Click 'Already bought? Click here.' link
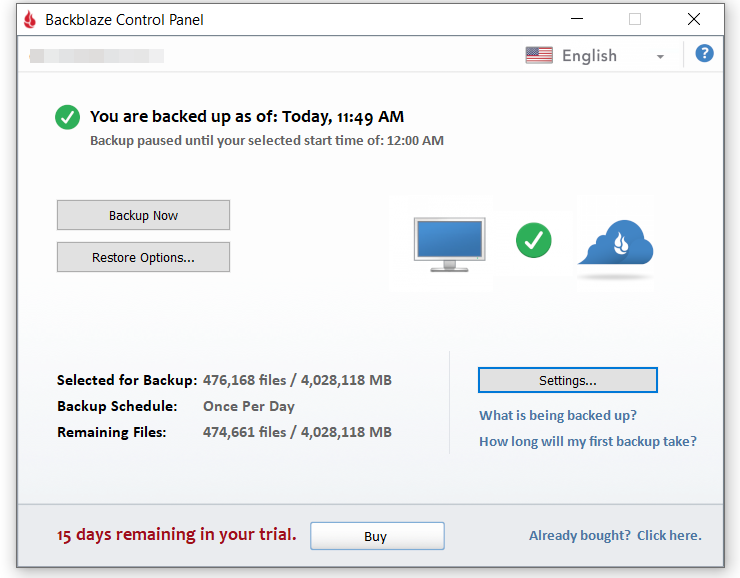Viewport: 740px width, 578px height. coord(615,535)
